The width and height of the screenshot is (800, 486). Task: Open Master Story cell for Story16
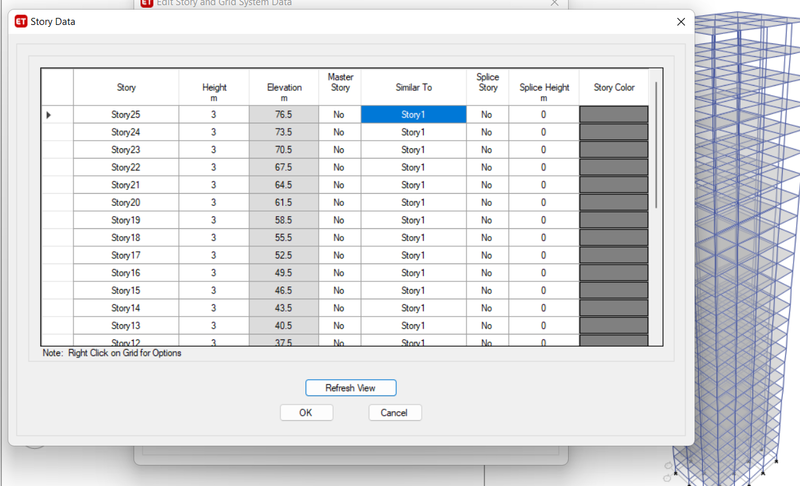[340, 273]
